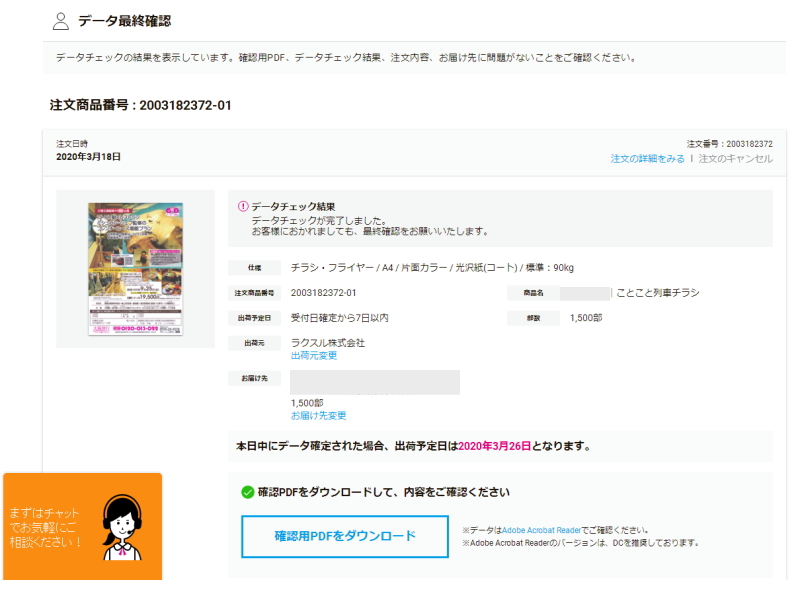Click the note recommending Adobe Acrobat Reader DC version

point(581,543)
